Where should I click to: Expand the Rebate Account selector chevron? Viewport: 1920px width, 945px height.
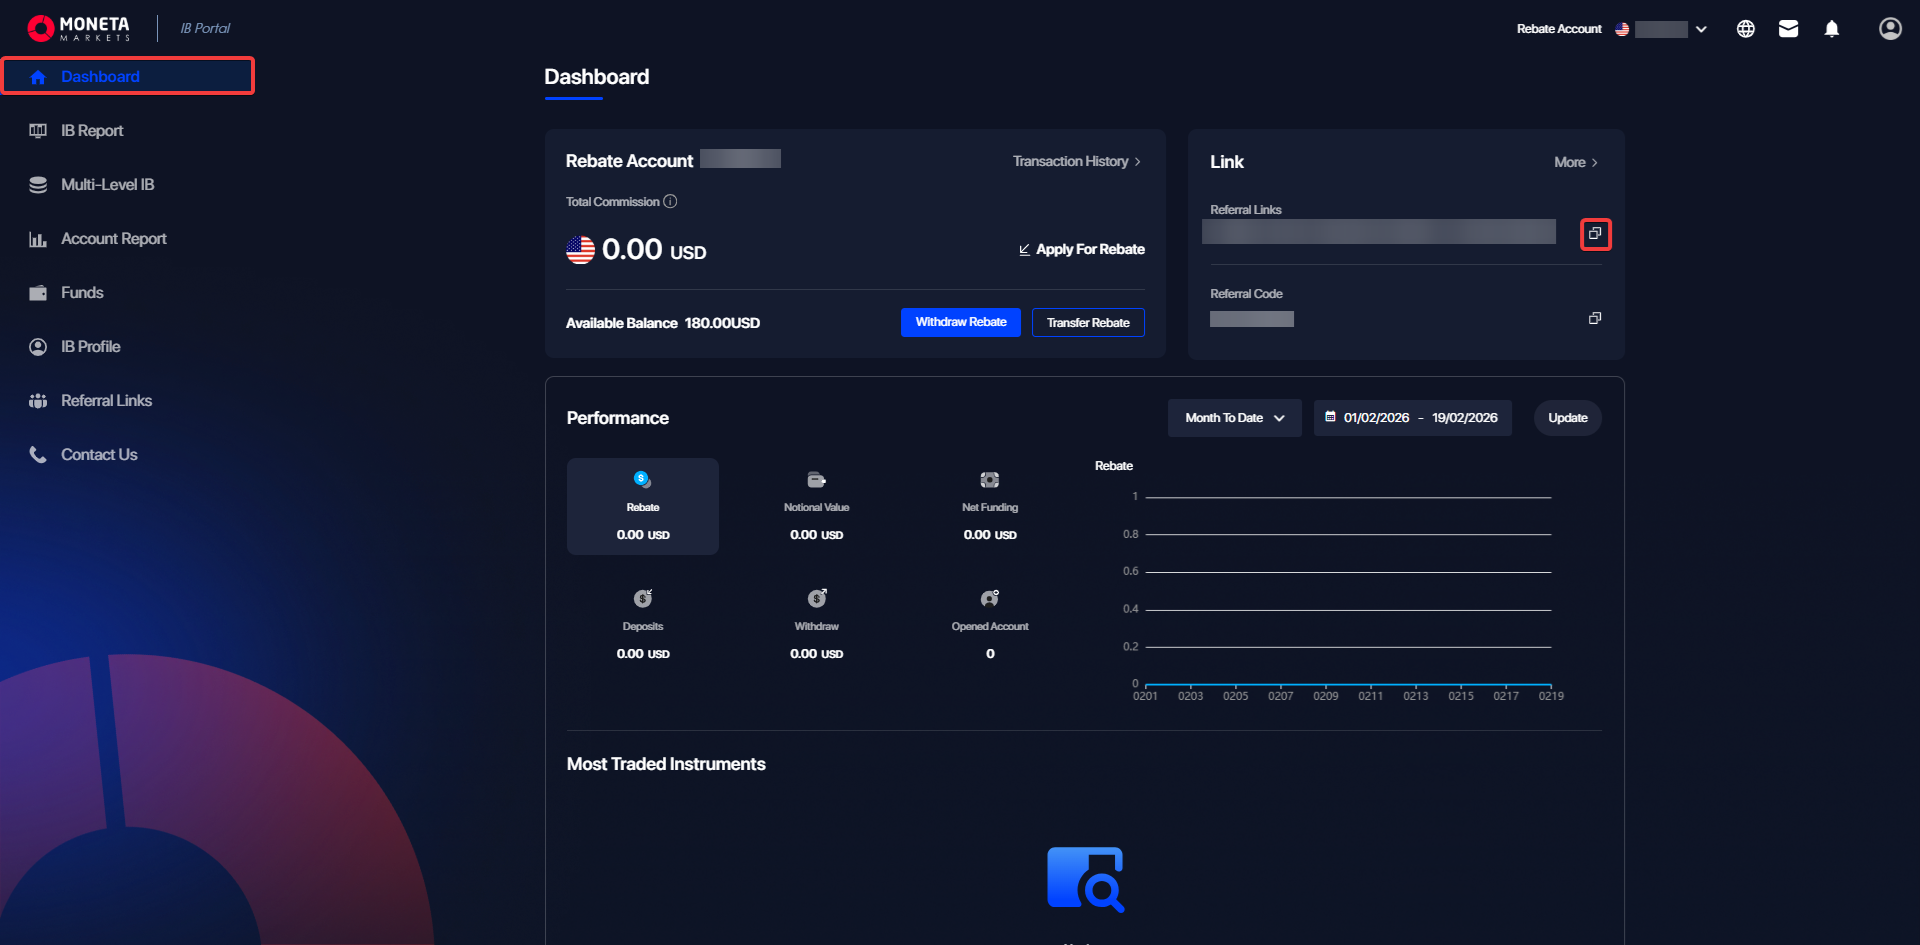(1701, 29)
